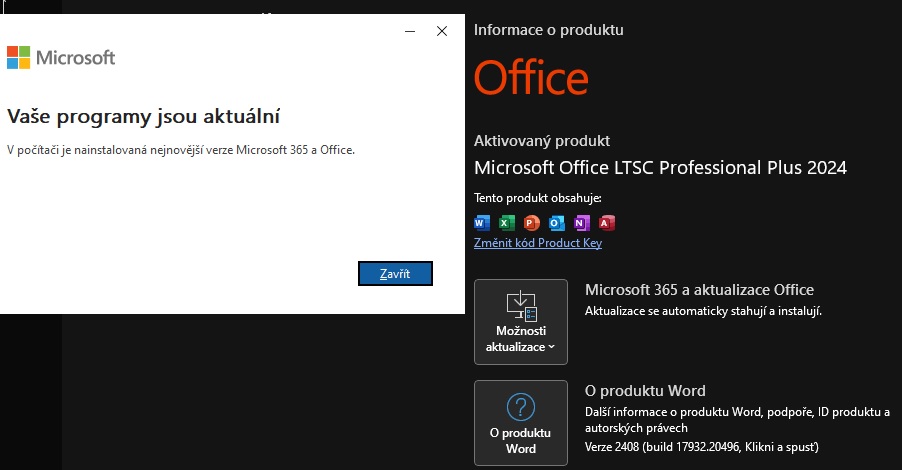Click the Aktivovaný produkt label

(541, 141)
